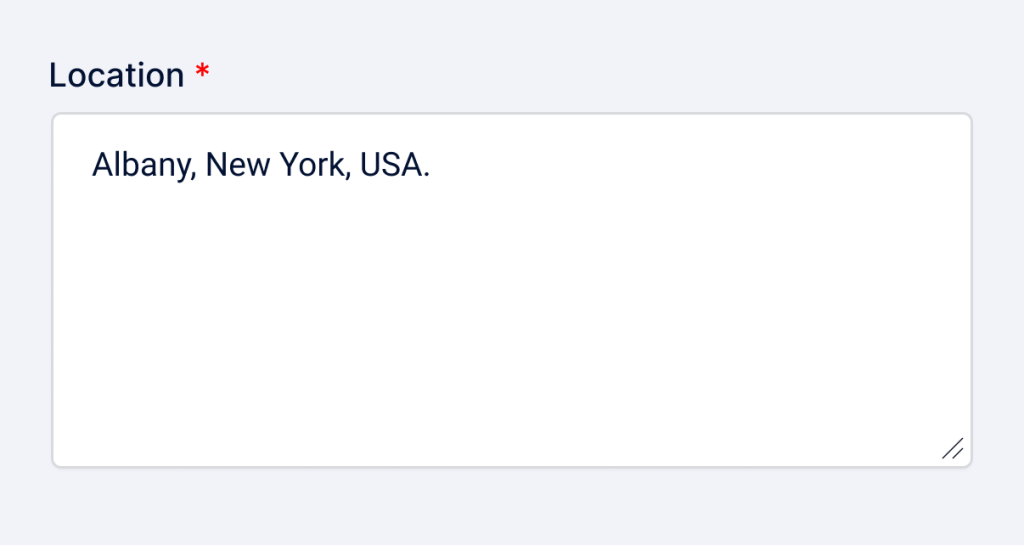Grab the text area resize handle
This screenshot has height=545, width=1024.
point(953,449)
